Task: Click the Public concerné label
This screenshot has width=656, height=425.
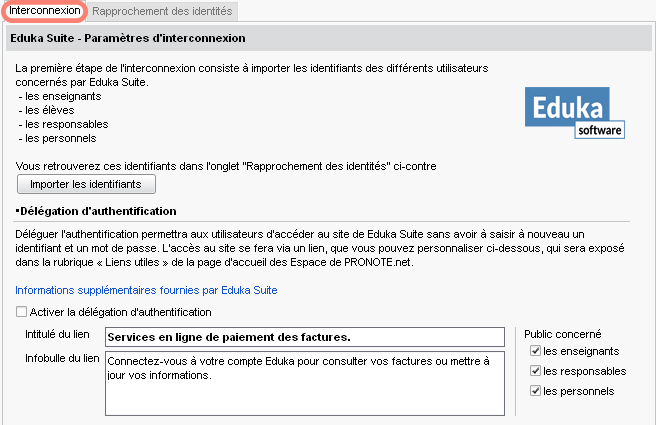Action: click(563, 334)
